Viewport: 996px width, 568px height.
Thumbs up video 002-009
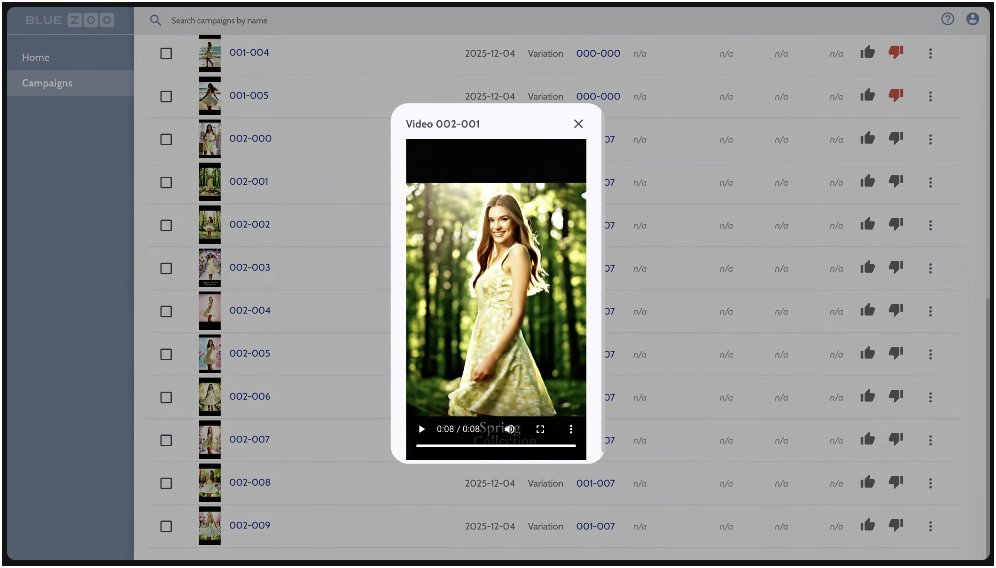(x=868, y=525)
